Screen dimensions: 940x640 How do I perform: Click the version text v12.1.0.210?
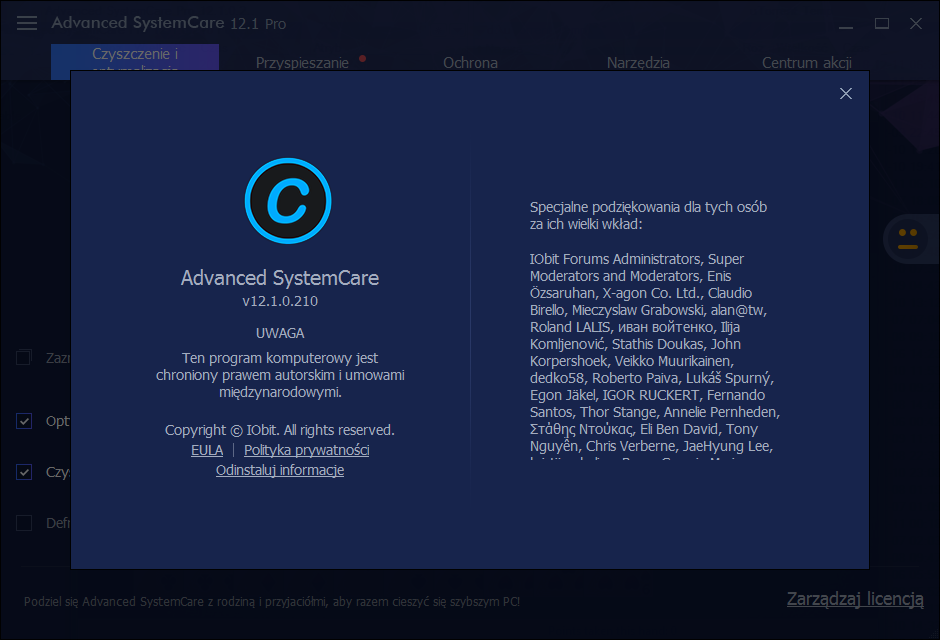click(280, 301)
